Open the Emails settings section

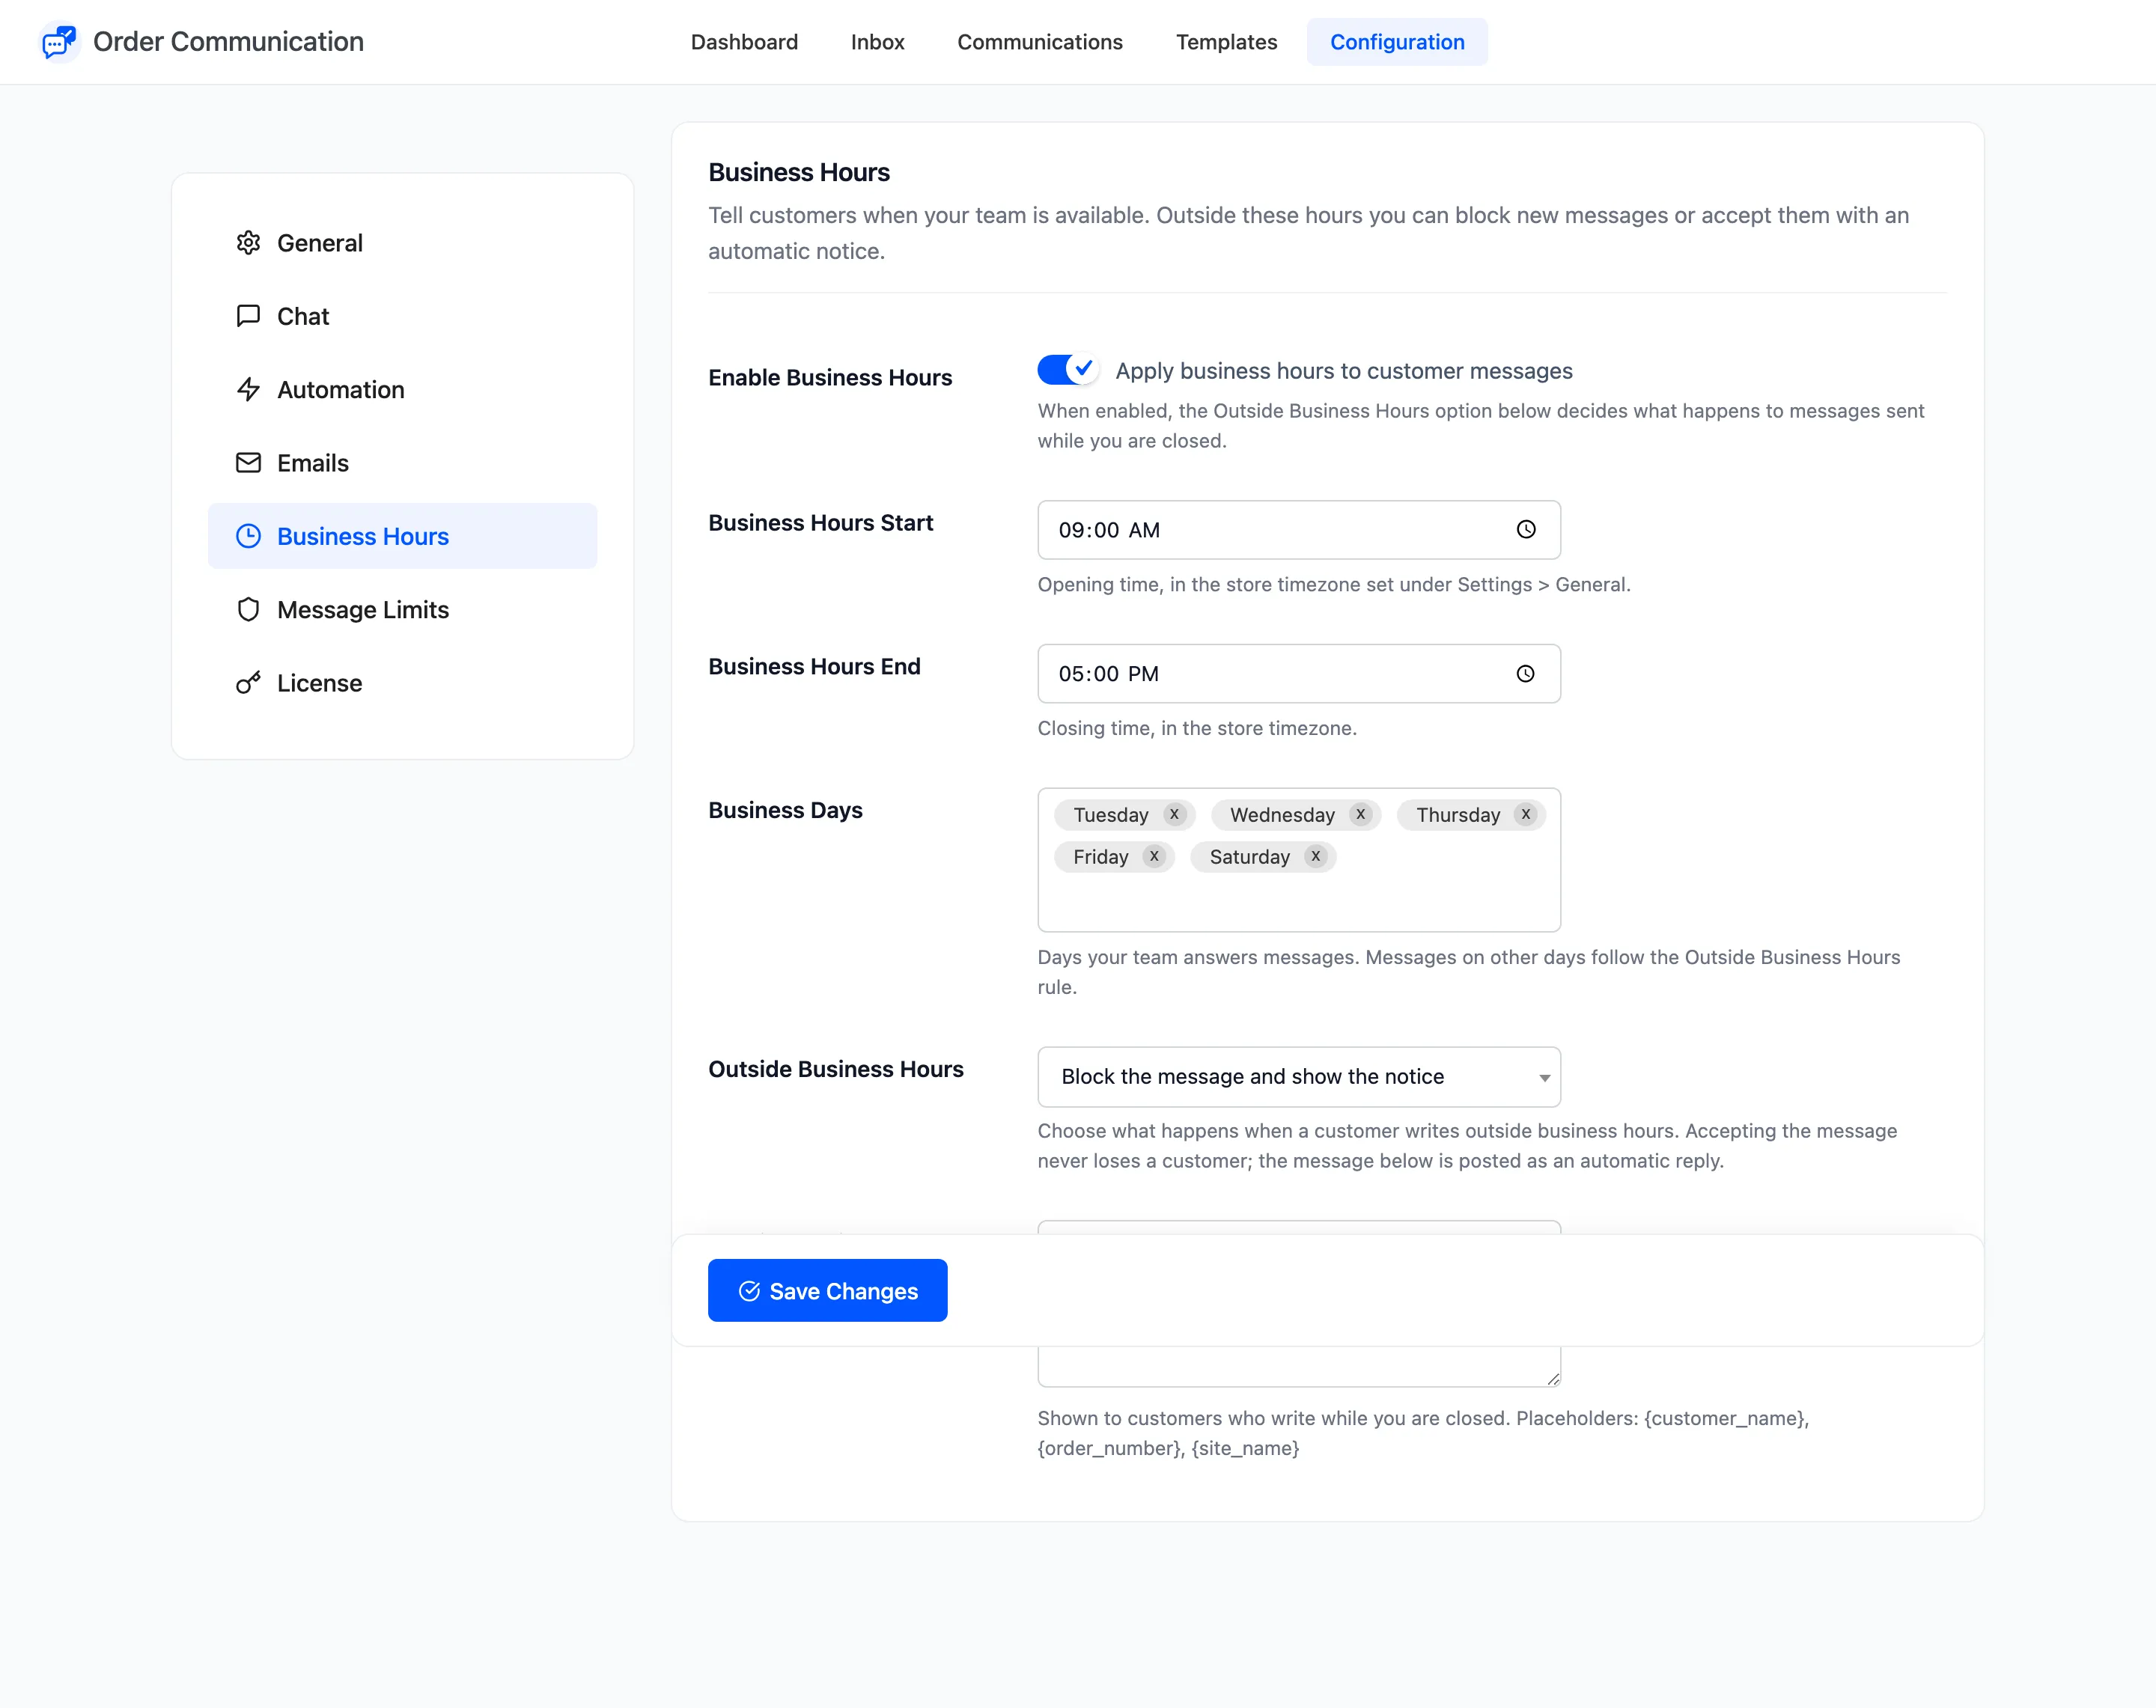(x=402, y=462)
